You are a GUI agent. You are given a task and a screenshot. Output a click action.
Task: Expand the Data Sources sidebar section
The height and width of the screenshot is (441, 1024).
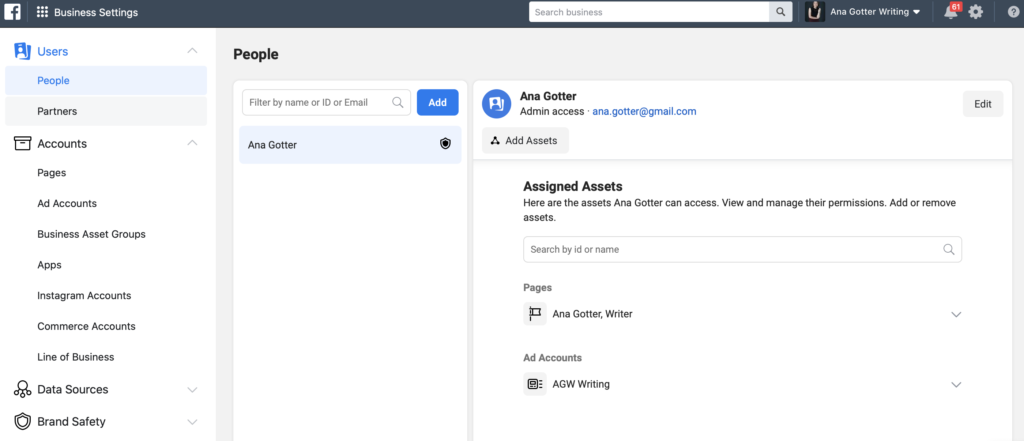coord(192,390)
